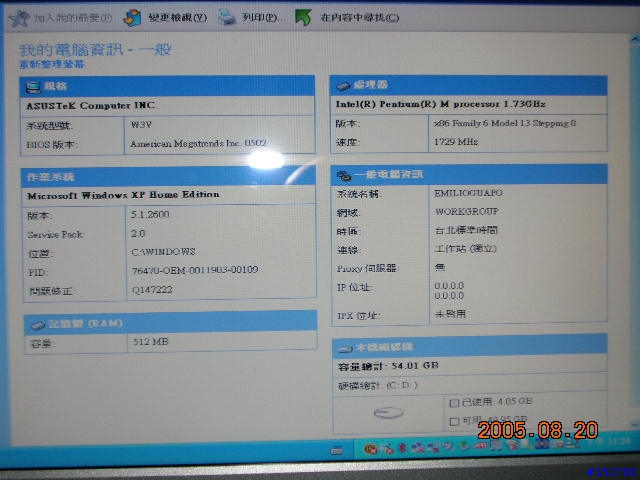The image size is (640, 480).
Task: Click the icon beside 一般電腦資訊 header
Action: point(344,176)
